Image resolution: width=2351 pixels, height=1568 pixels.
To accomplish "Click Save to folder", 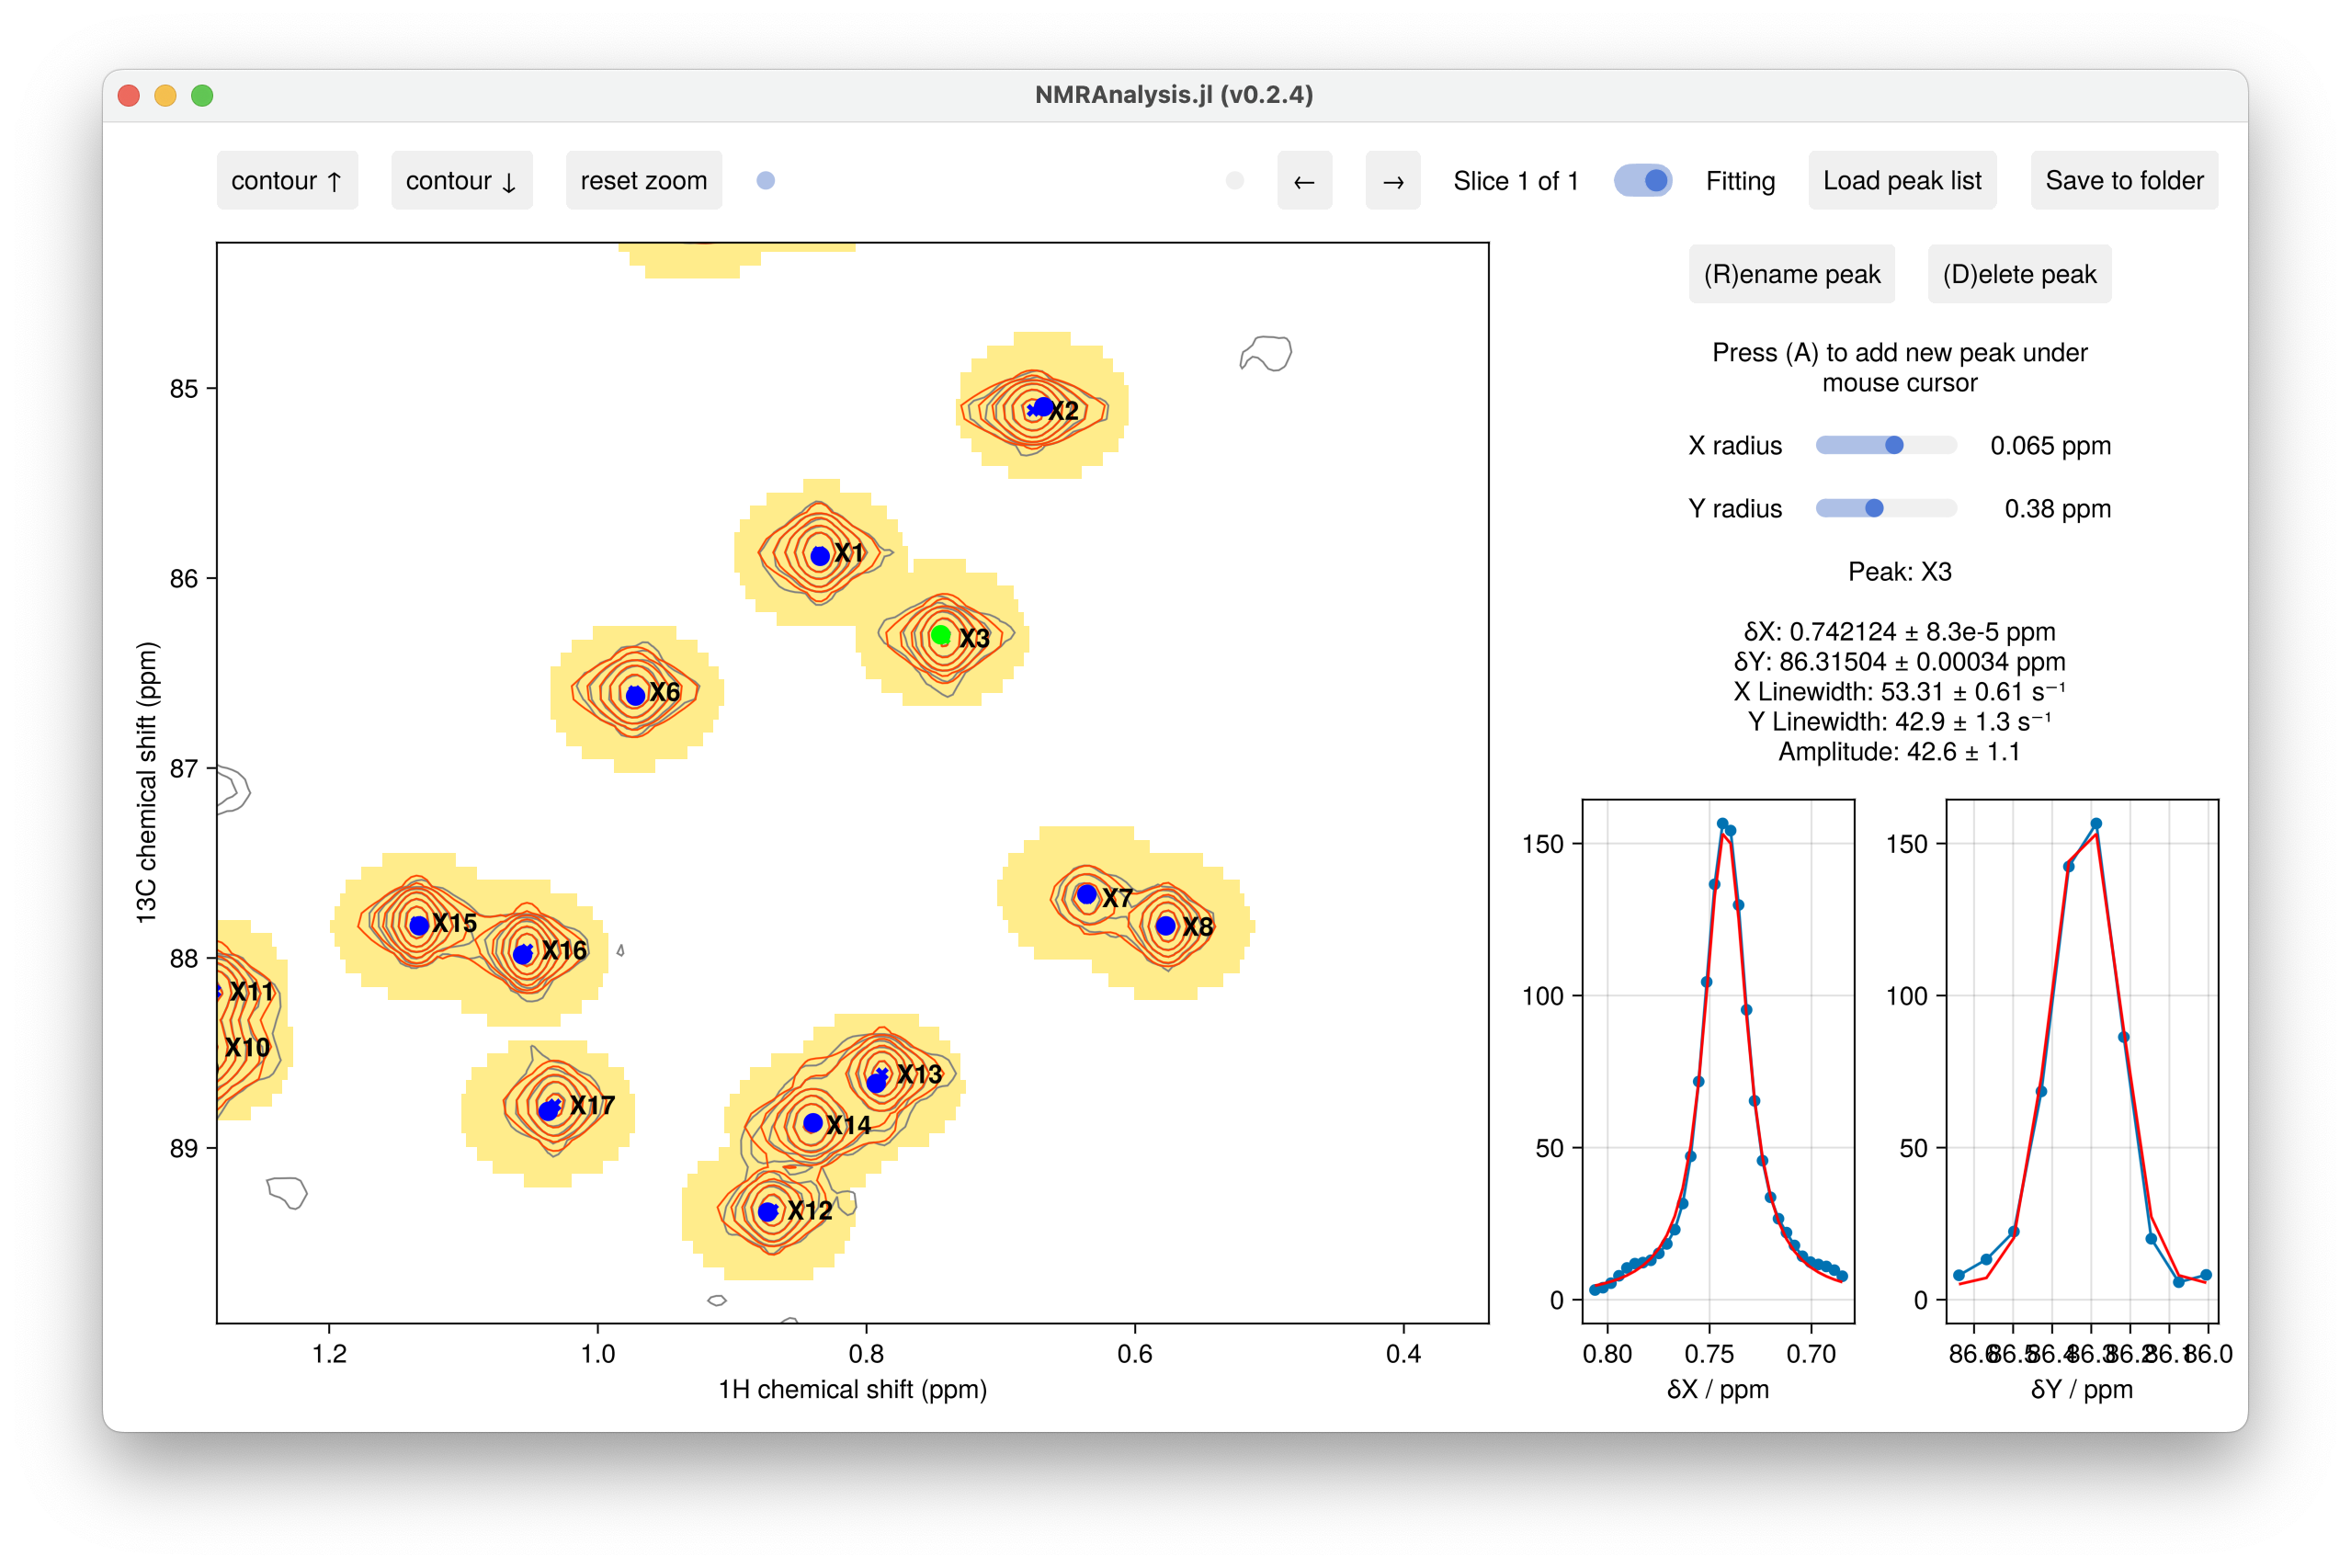I will click(x=2124, y=180).
